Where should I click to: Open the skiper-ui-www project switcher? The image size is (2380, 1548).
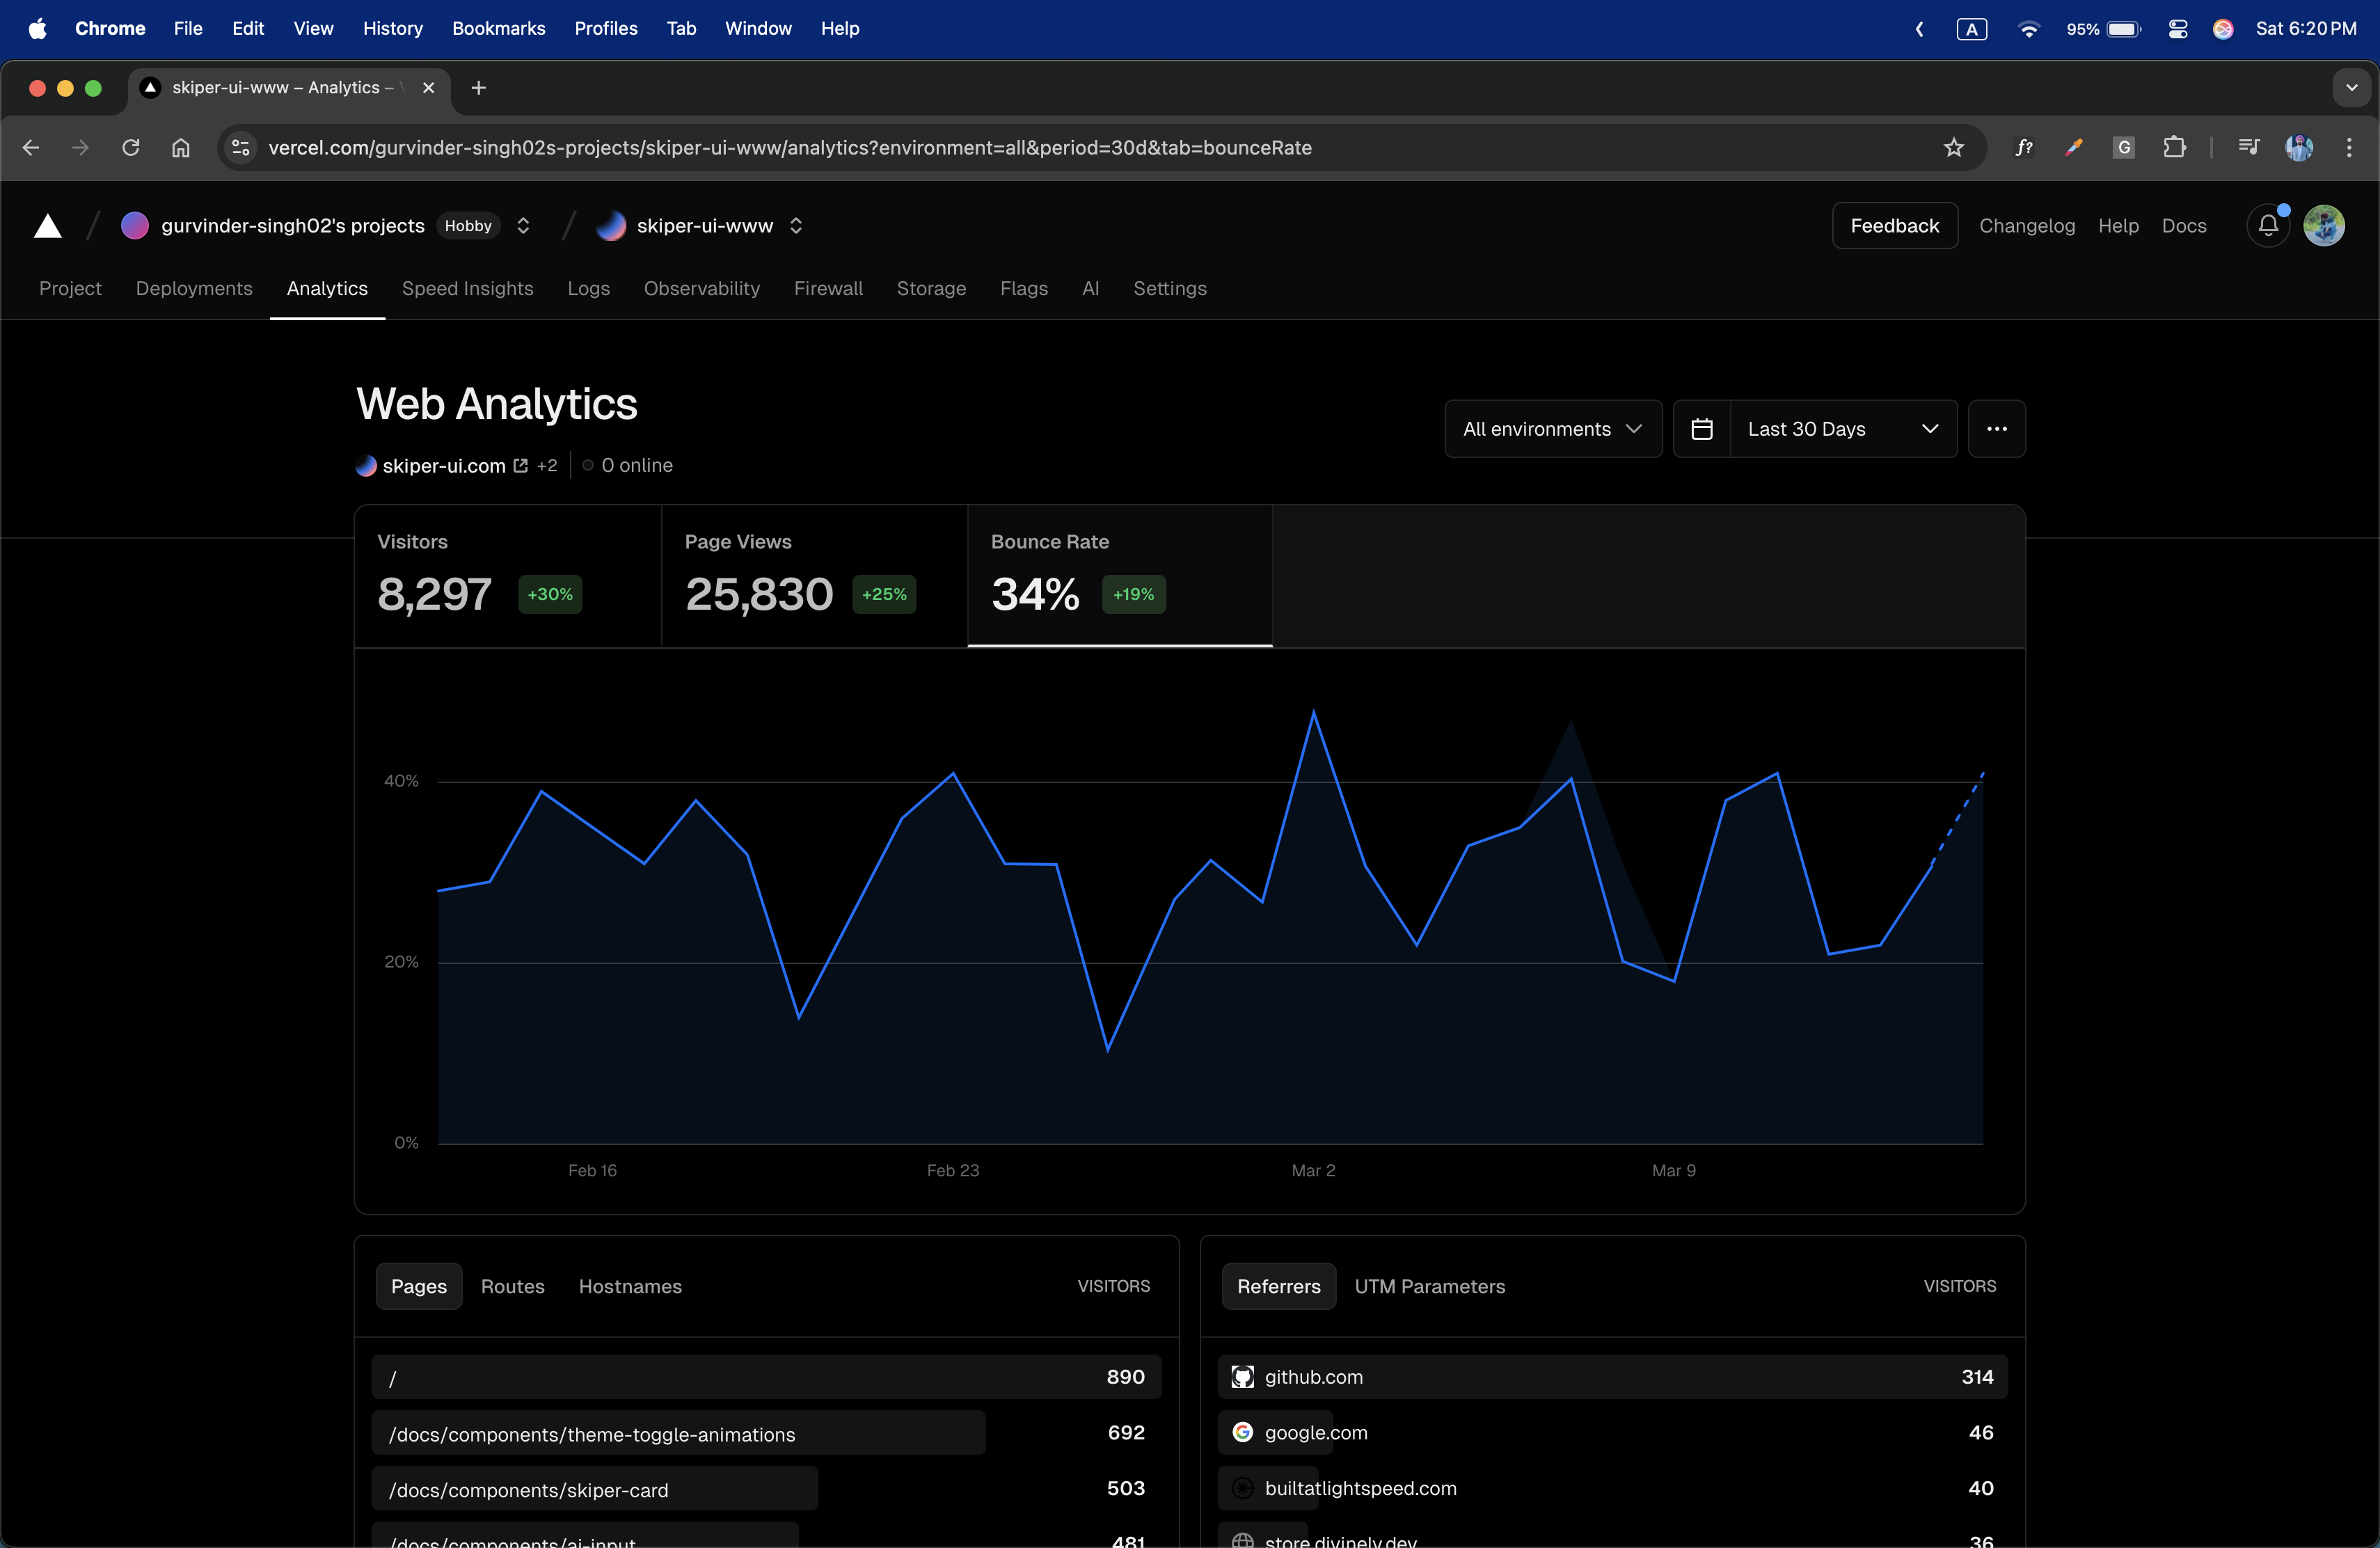pos(796,226)
